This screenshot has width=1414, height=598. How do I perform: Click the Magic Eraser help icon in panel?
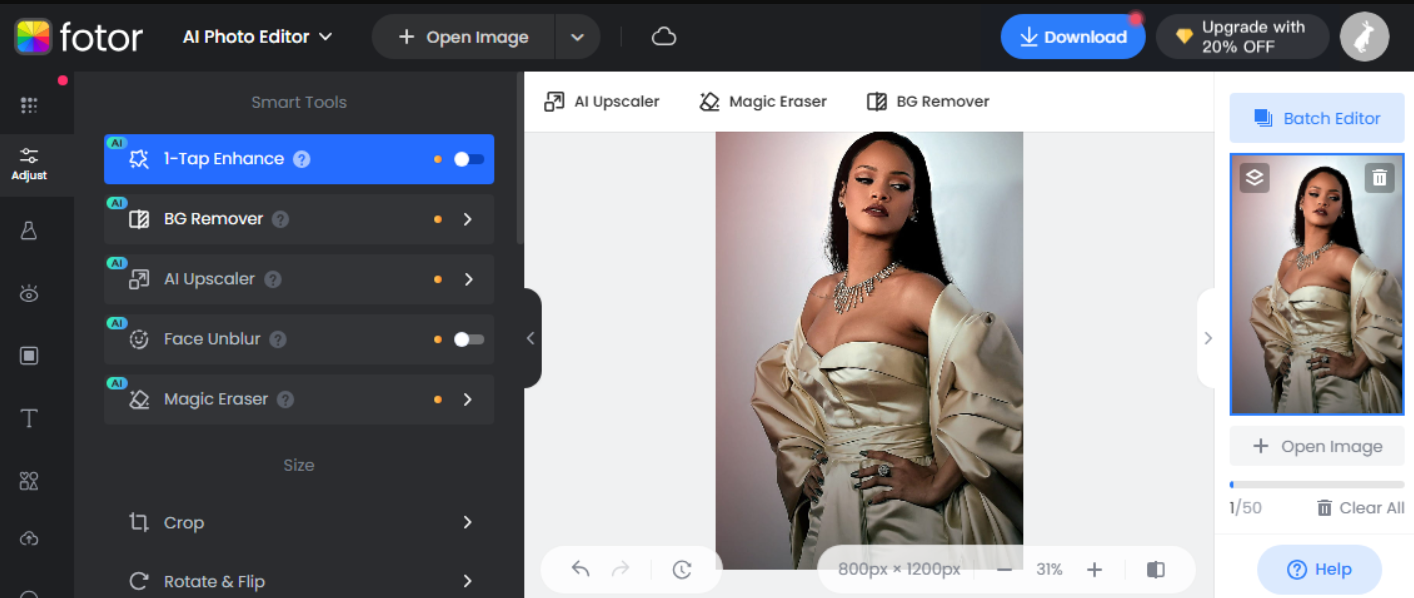click(x=285, y=399)
